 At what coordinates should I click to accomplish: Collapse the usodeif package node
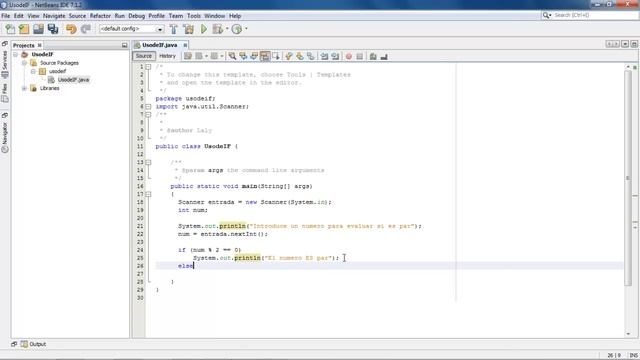click(x=33, y=71)
